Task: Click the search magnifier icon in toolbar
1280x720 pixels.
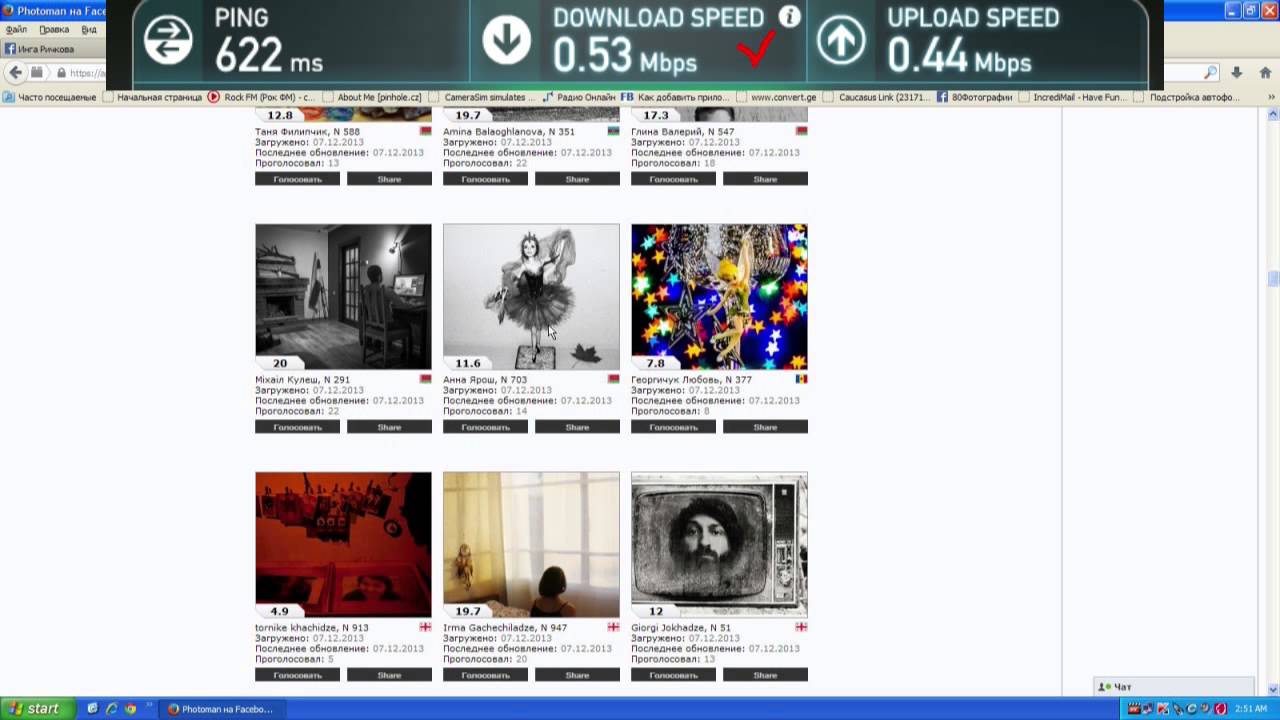Action: [x=1210, y=73]
